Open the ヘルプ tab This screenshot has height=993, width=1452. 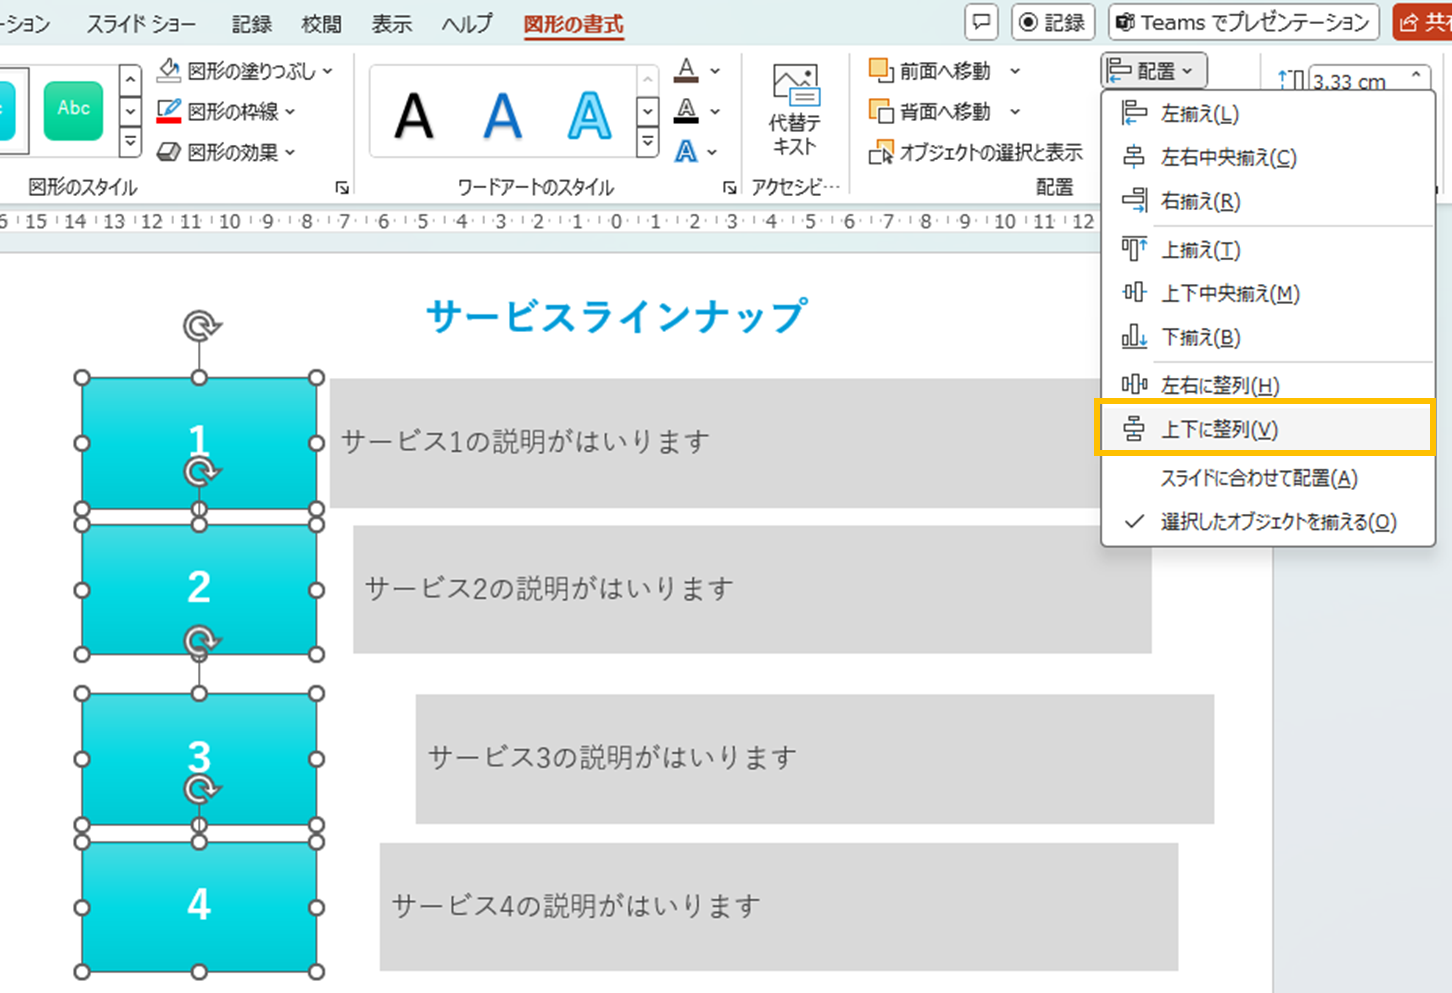coord(468,24)
